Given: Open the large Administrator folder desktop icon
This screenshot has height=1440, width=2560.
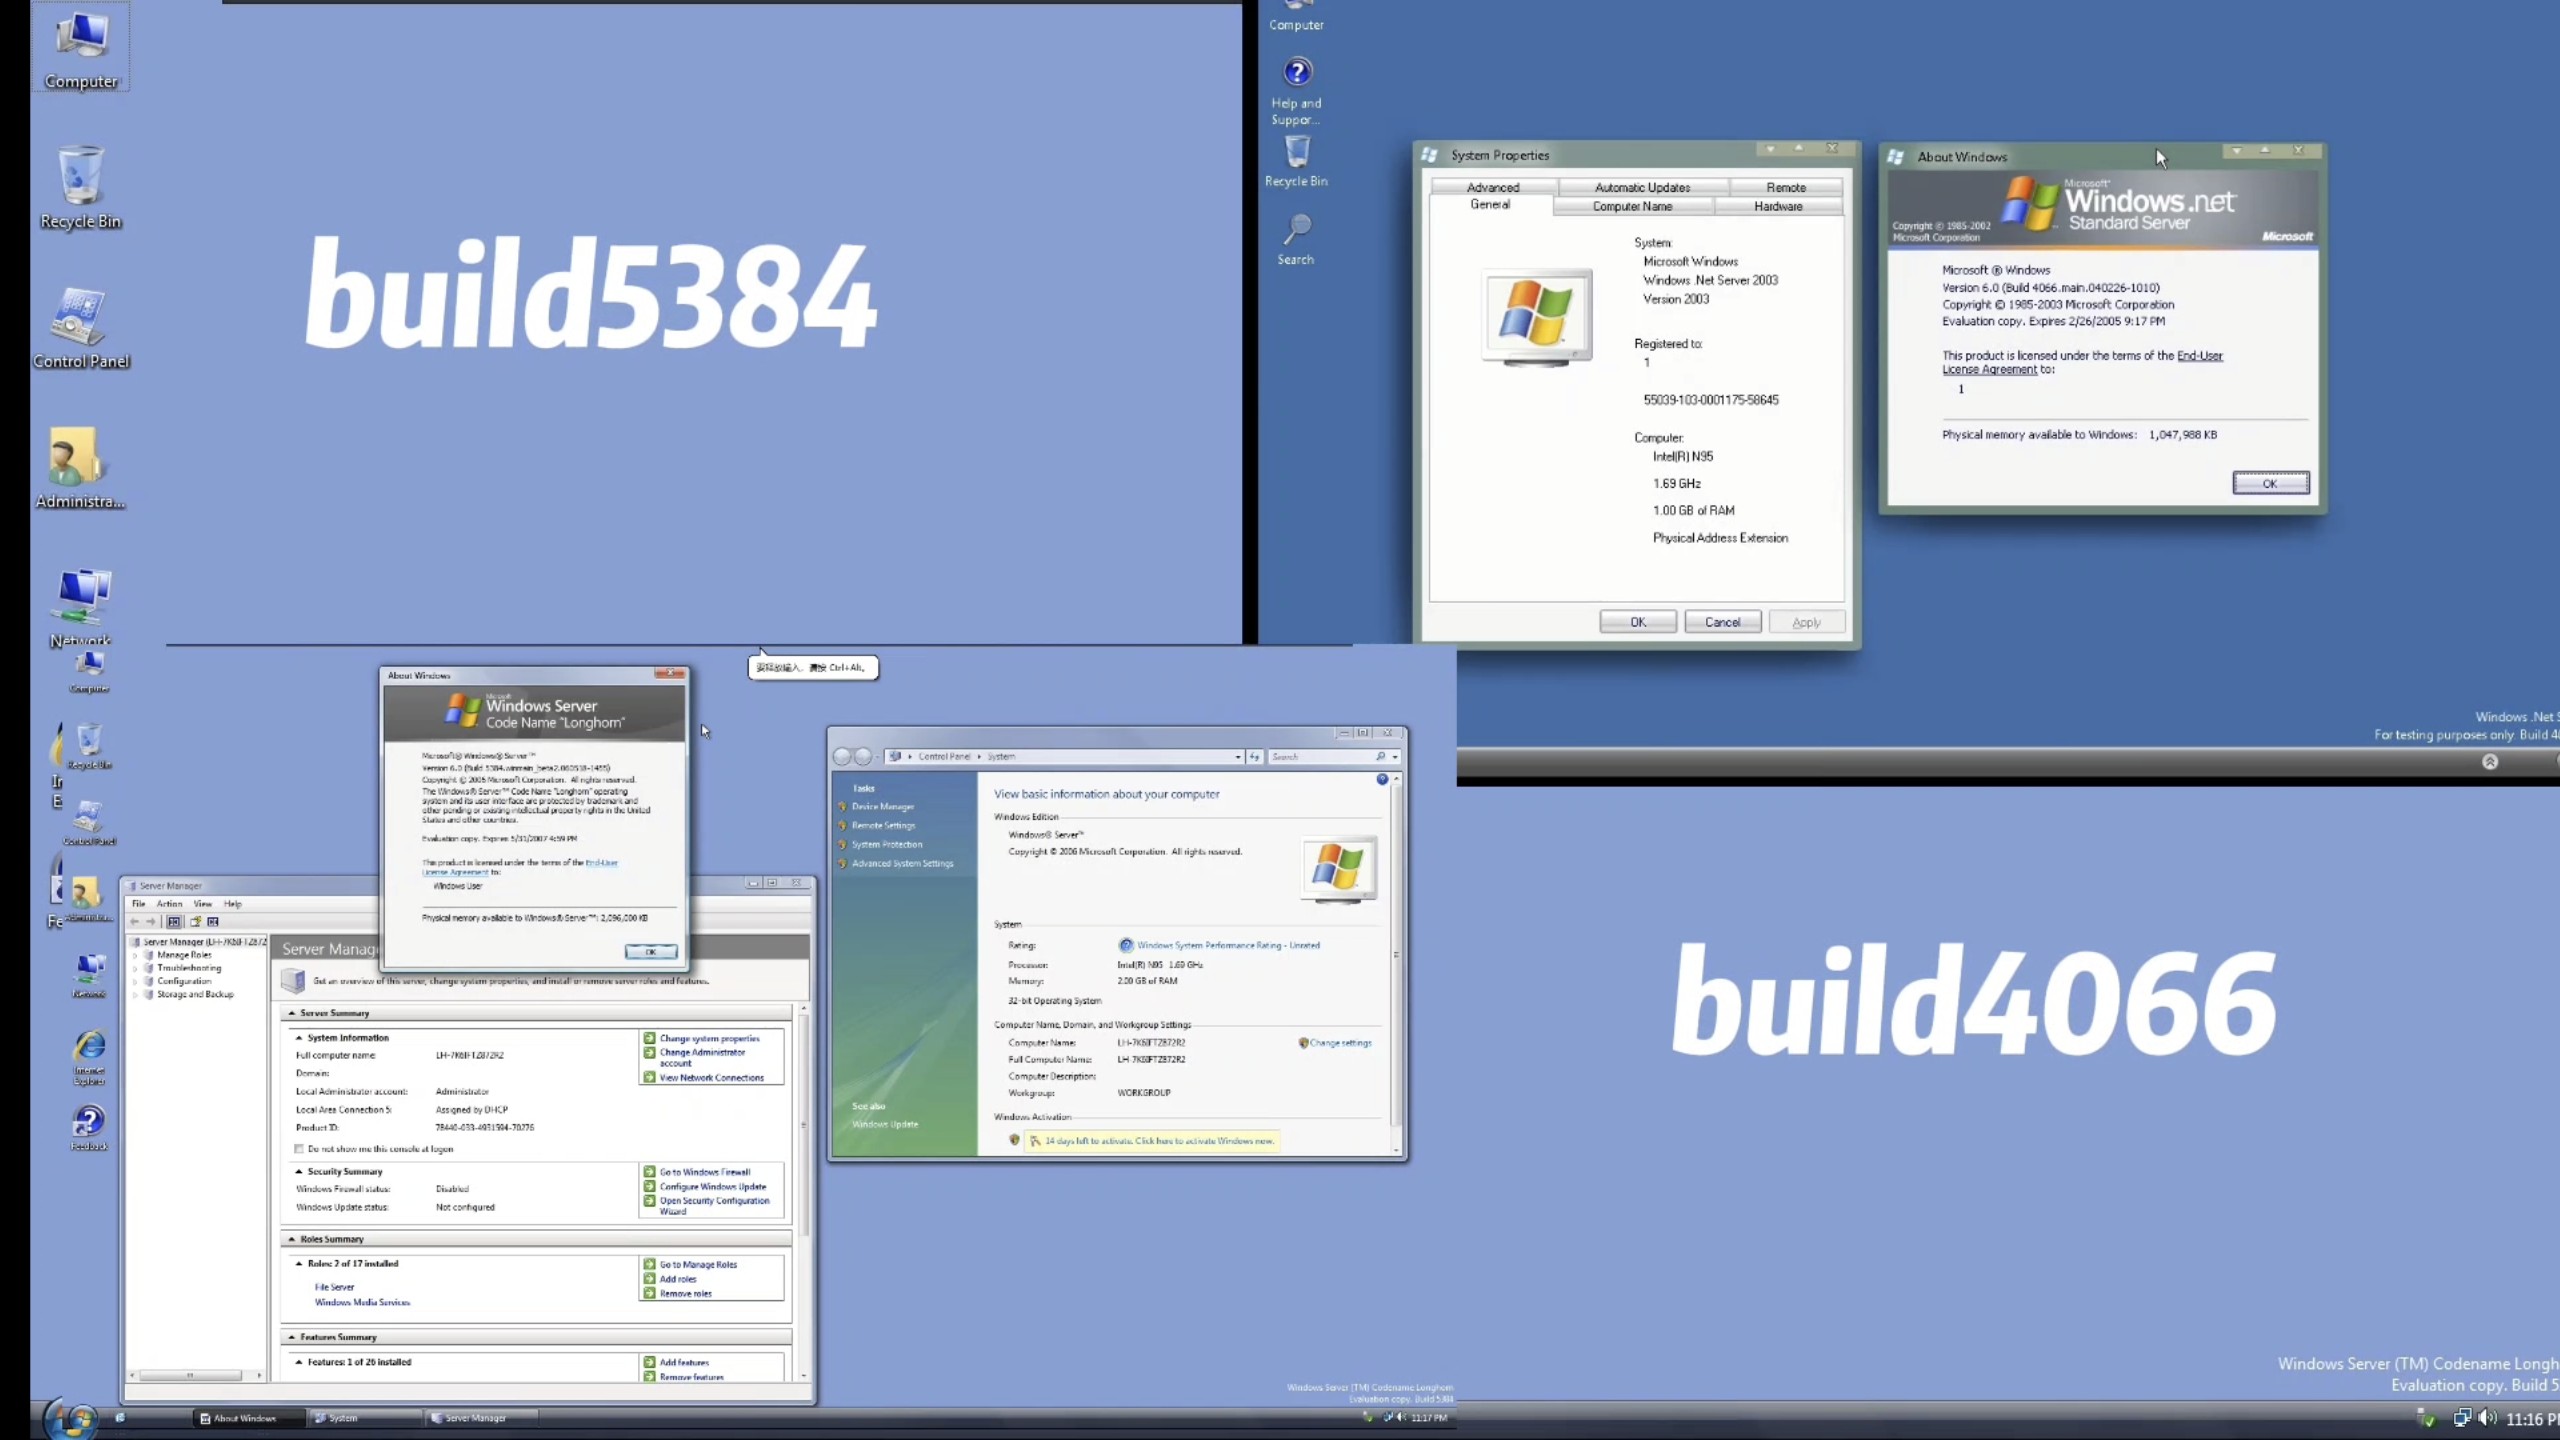Looking at the screenshot, I should (x=80, y=468).
